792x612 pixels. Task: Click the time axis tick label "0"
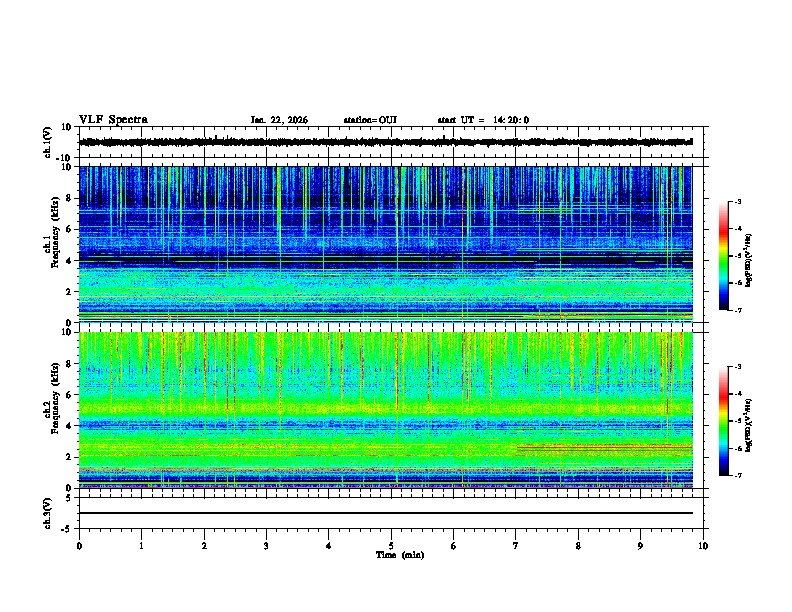point(79,546)
